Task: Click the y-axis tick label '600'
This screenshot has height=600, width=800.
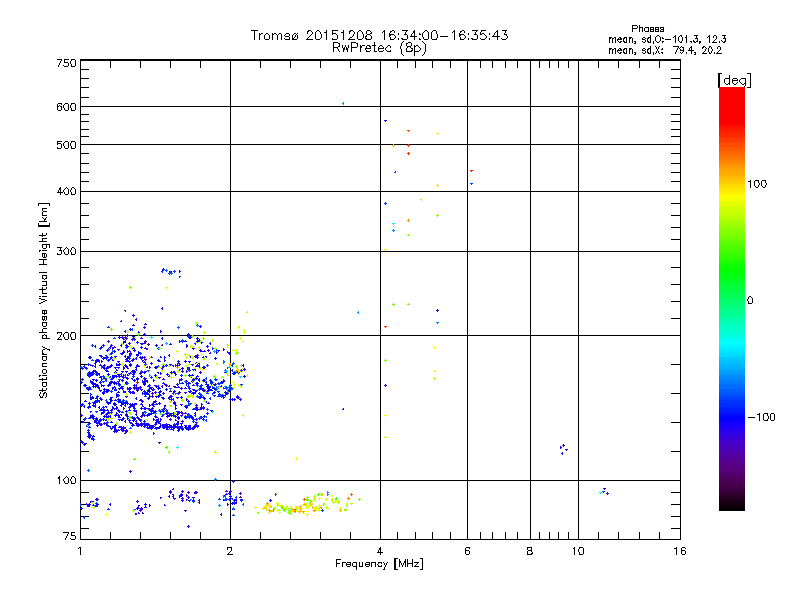Action: click(x=66, y=107)
